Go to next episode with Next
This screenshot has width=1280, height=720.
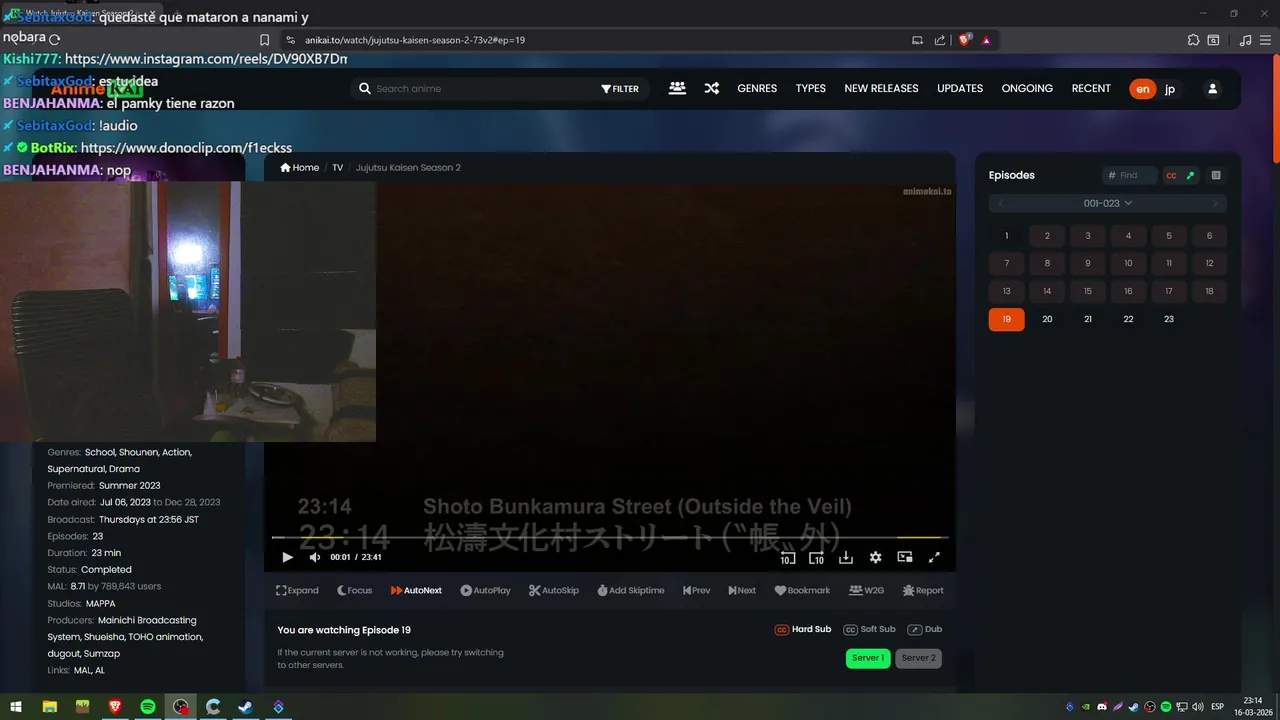[x=742, y=590]
